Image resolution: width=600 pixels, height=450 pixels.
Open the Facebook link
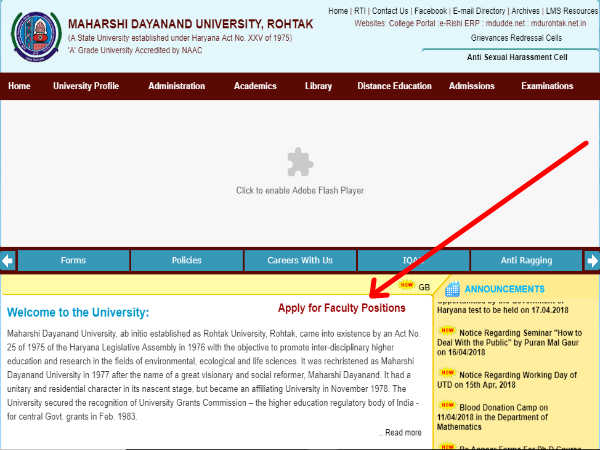(430, 11)
